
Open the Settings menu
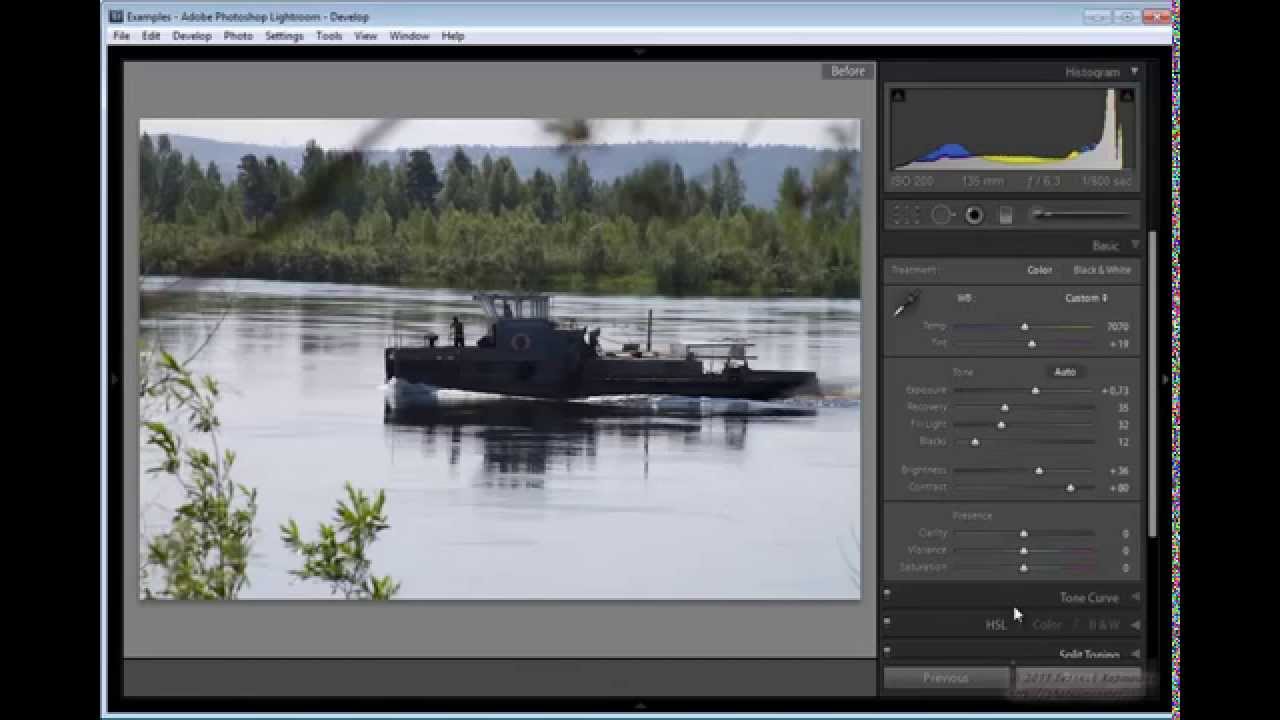click(284, 36)
